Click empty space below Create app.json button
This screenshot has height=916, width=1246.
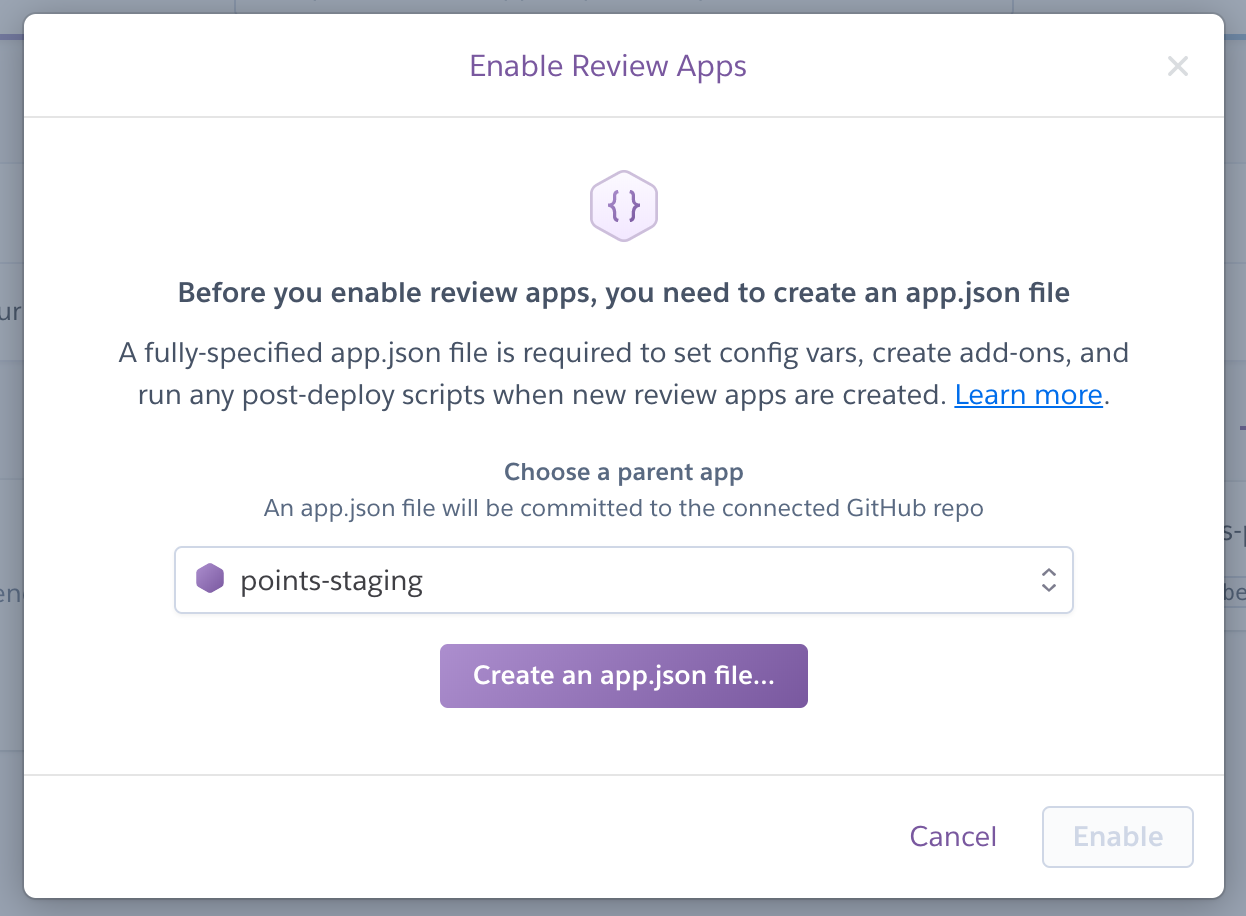623,741
